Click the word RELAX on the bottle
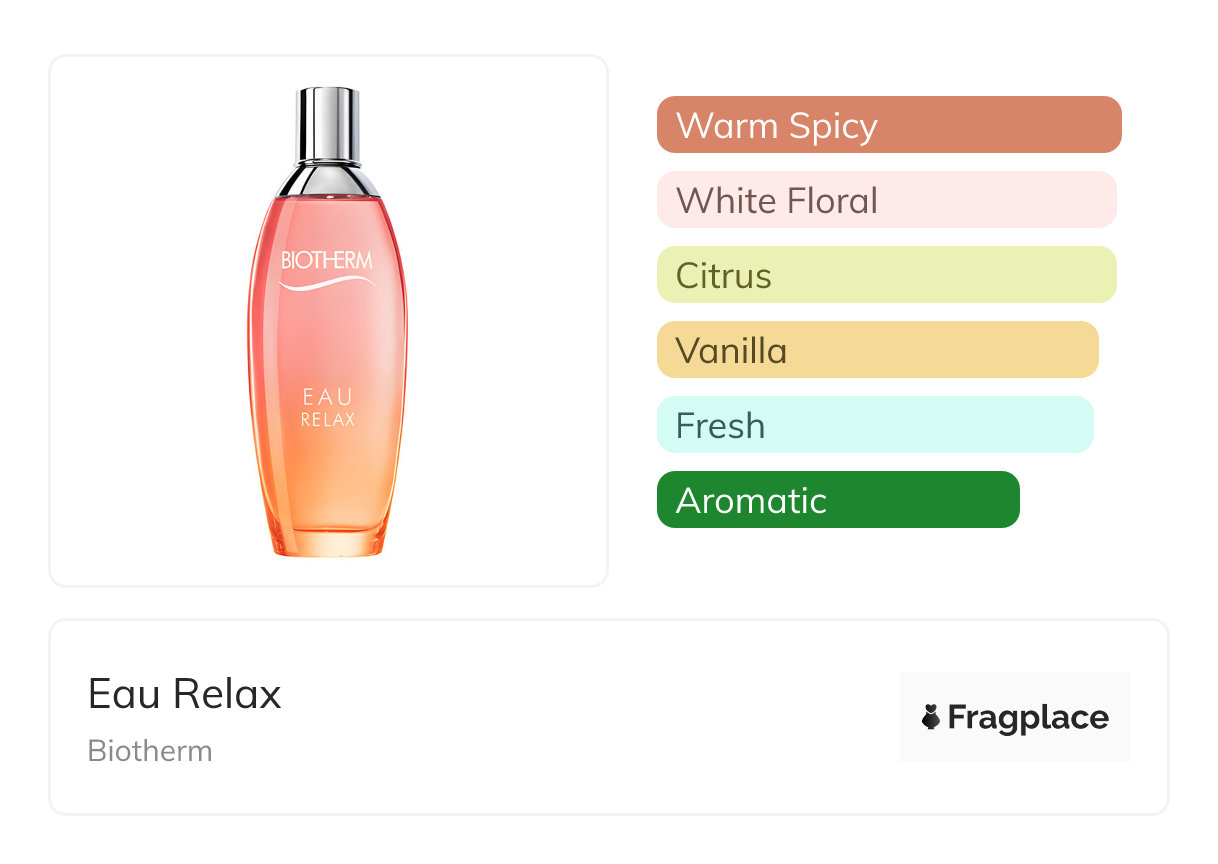The width and height of the screenshot is (1218, 864). pyautogui.click(x=328, y=420)
